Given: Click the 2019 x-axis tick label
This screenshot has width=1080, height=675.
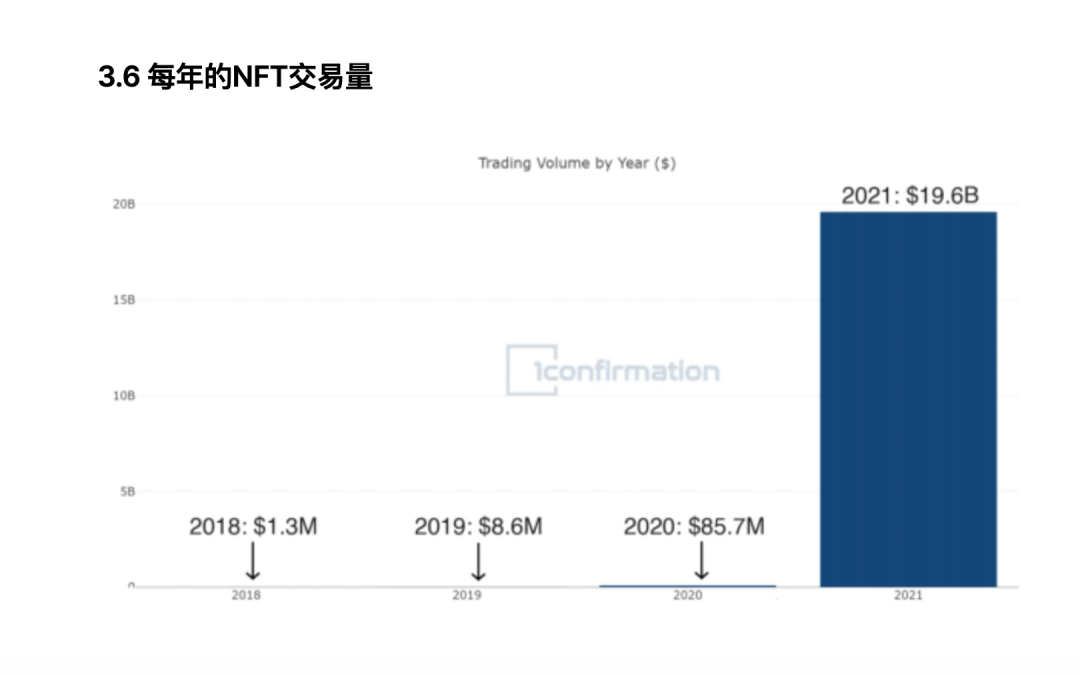Looking at the screenshot, I should [466, 595].
